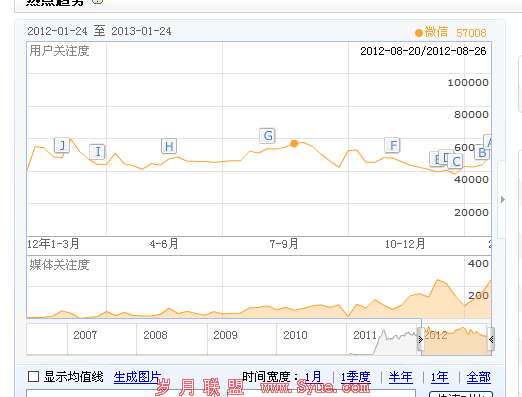Click the 10-12月 axis label
Viewport: 522px width, 397px height.
pyautogui.click(x=405, y=244)
